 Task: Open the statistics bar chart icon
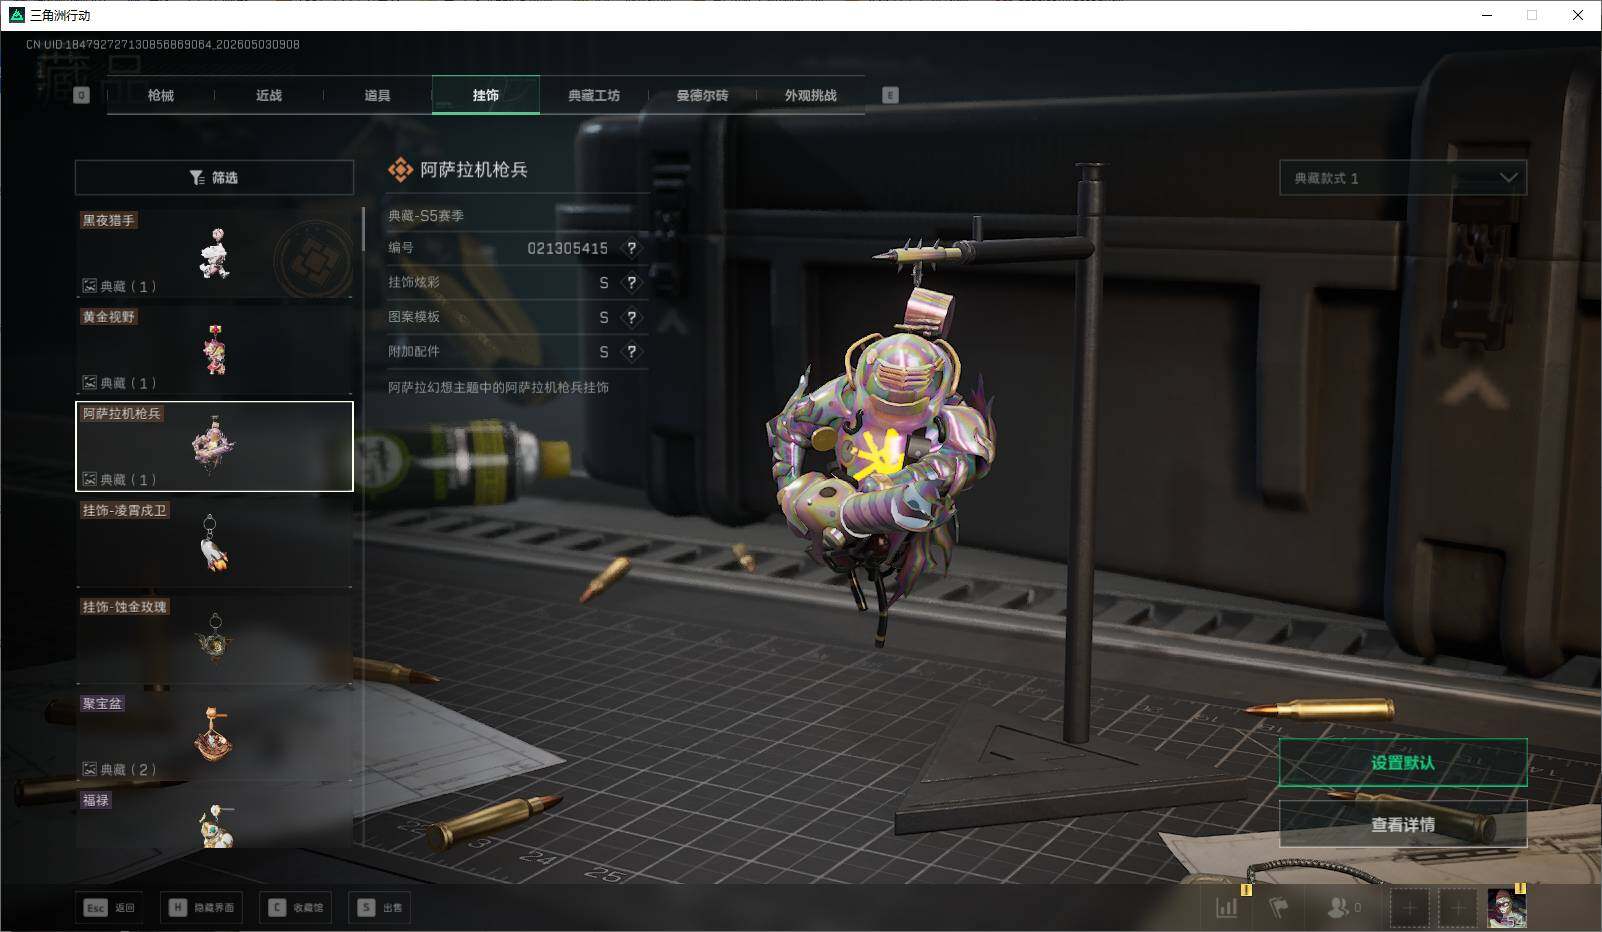tap(1227, 907)
